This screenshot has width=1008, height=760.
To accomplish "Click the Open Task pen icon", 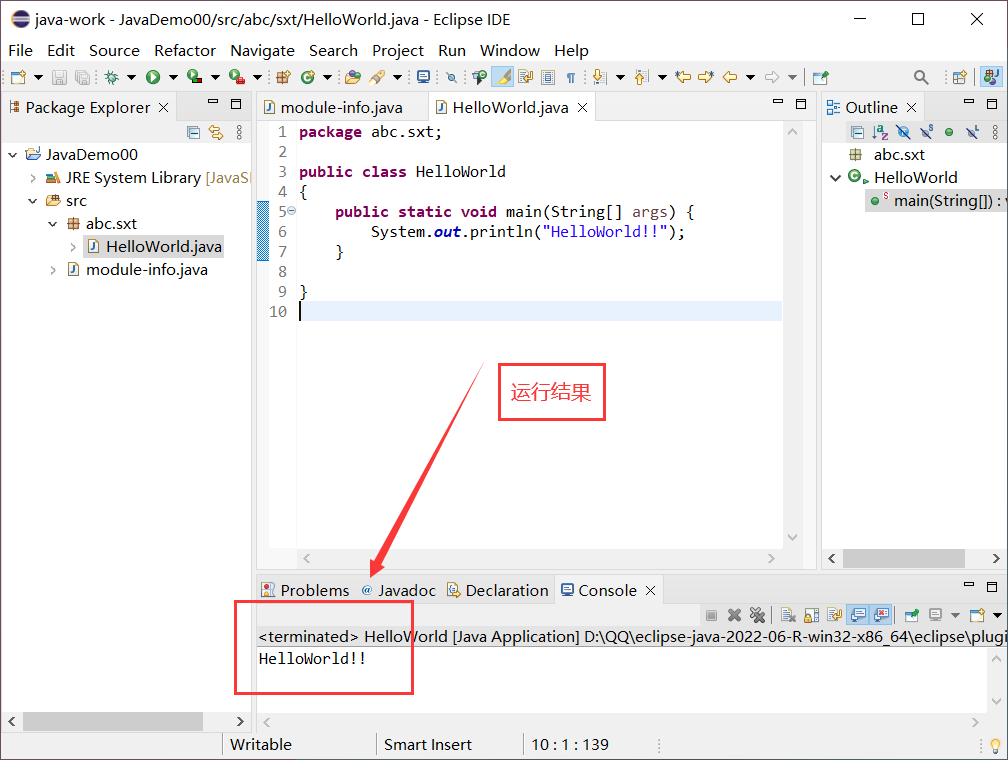I will coord(377,78).
